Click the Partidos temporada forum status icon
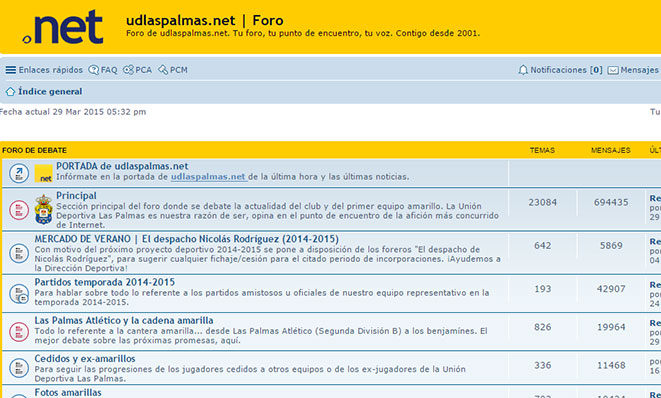The width and height of the screenshot is (661, 398). pyautogui.click(x=19, y=294)
